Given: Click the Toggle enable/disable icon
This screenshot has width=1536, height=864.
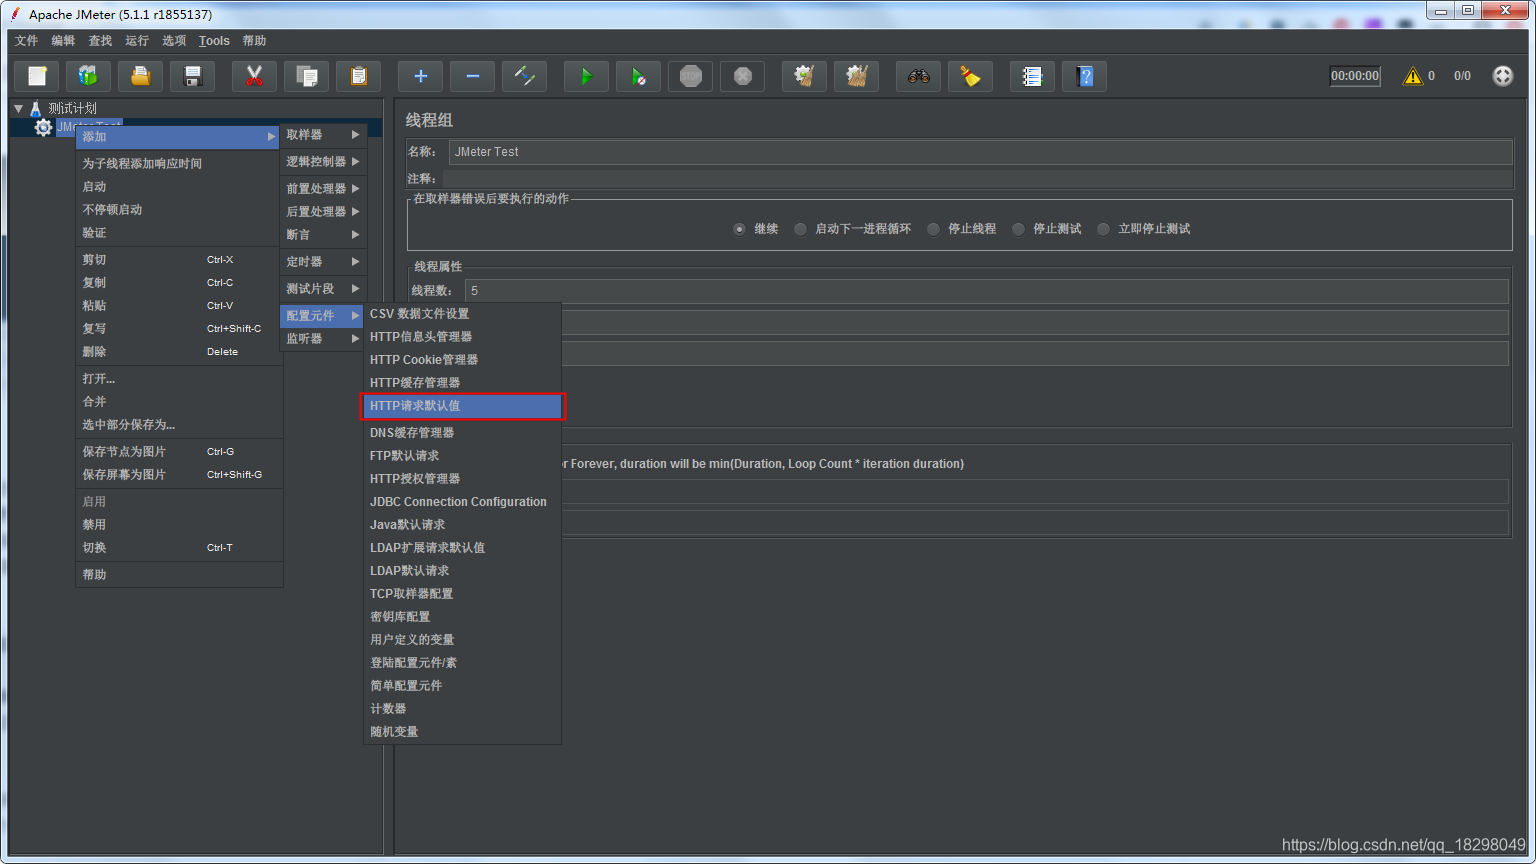Looking at the screenshot, I should [525, 76].
